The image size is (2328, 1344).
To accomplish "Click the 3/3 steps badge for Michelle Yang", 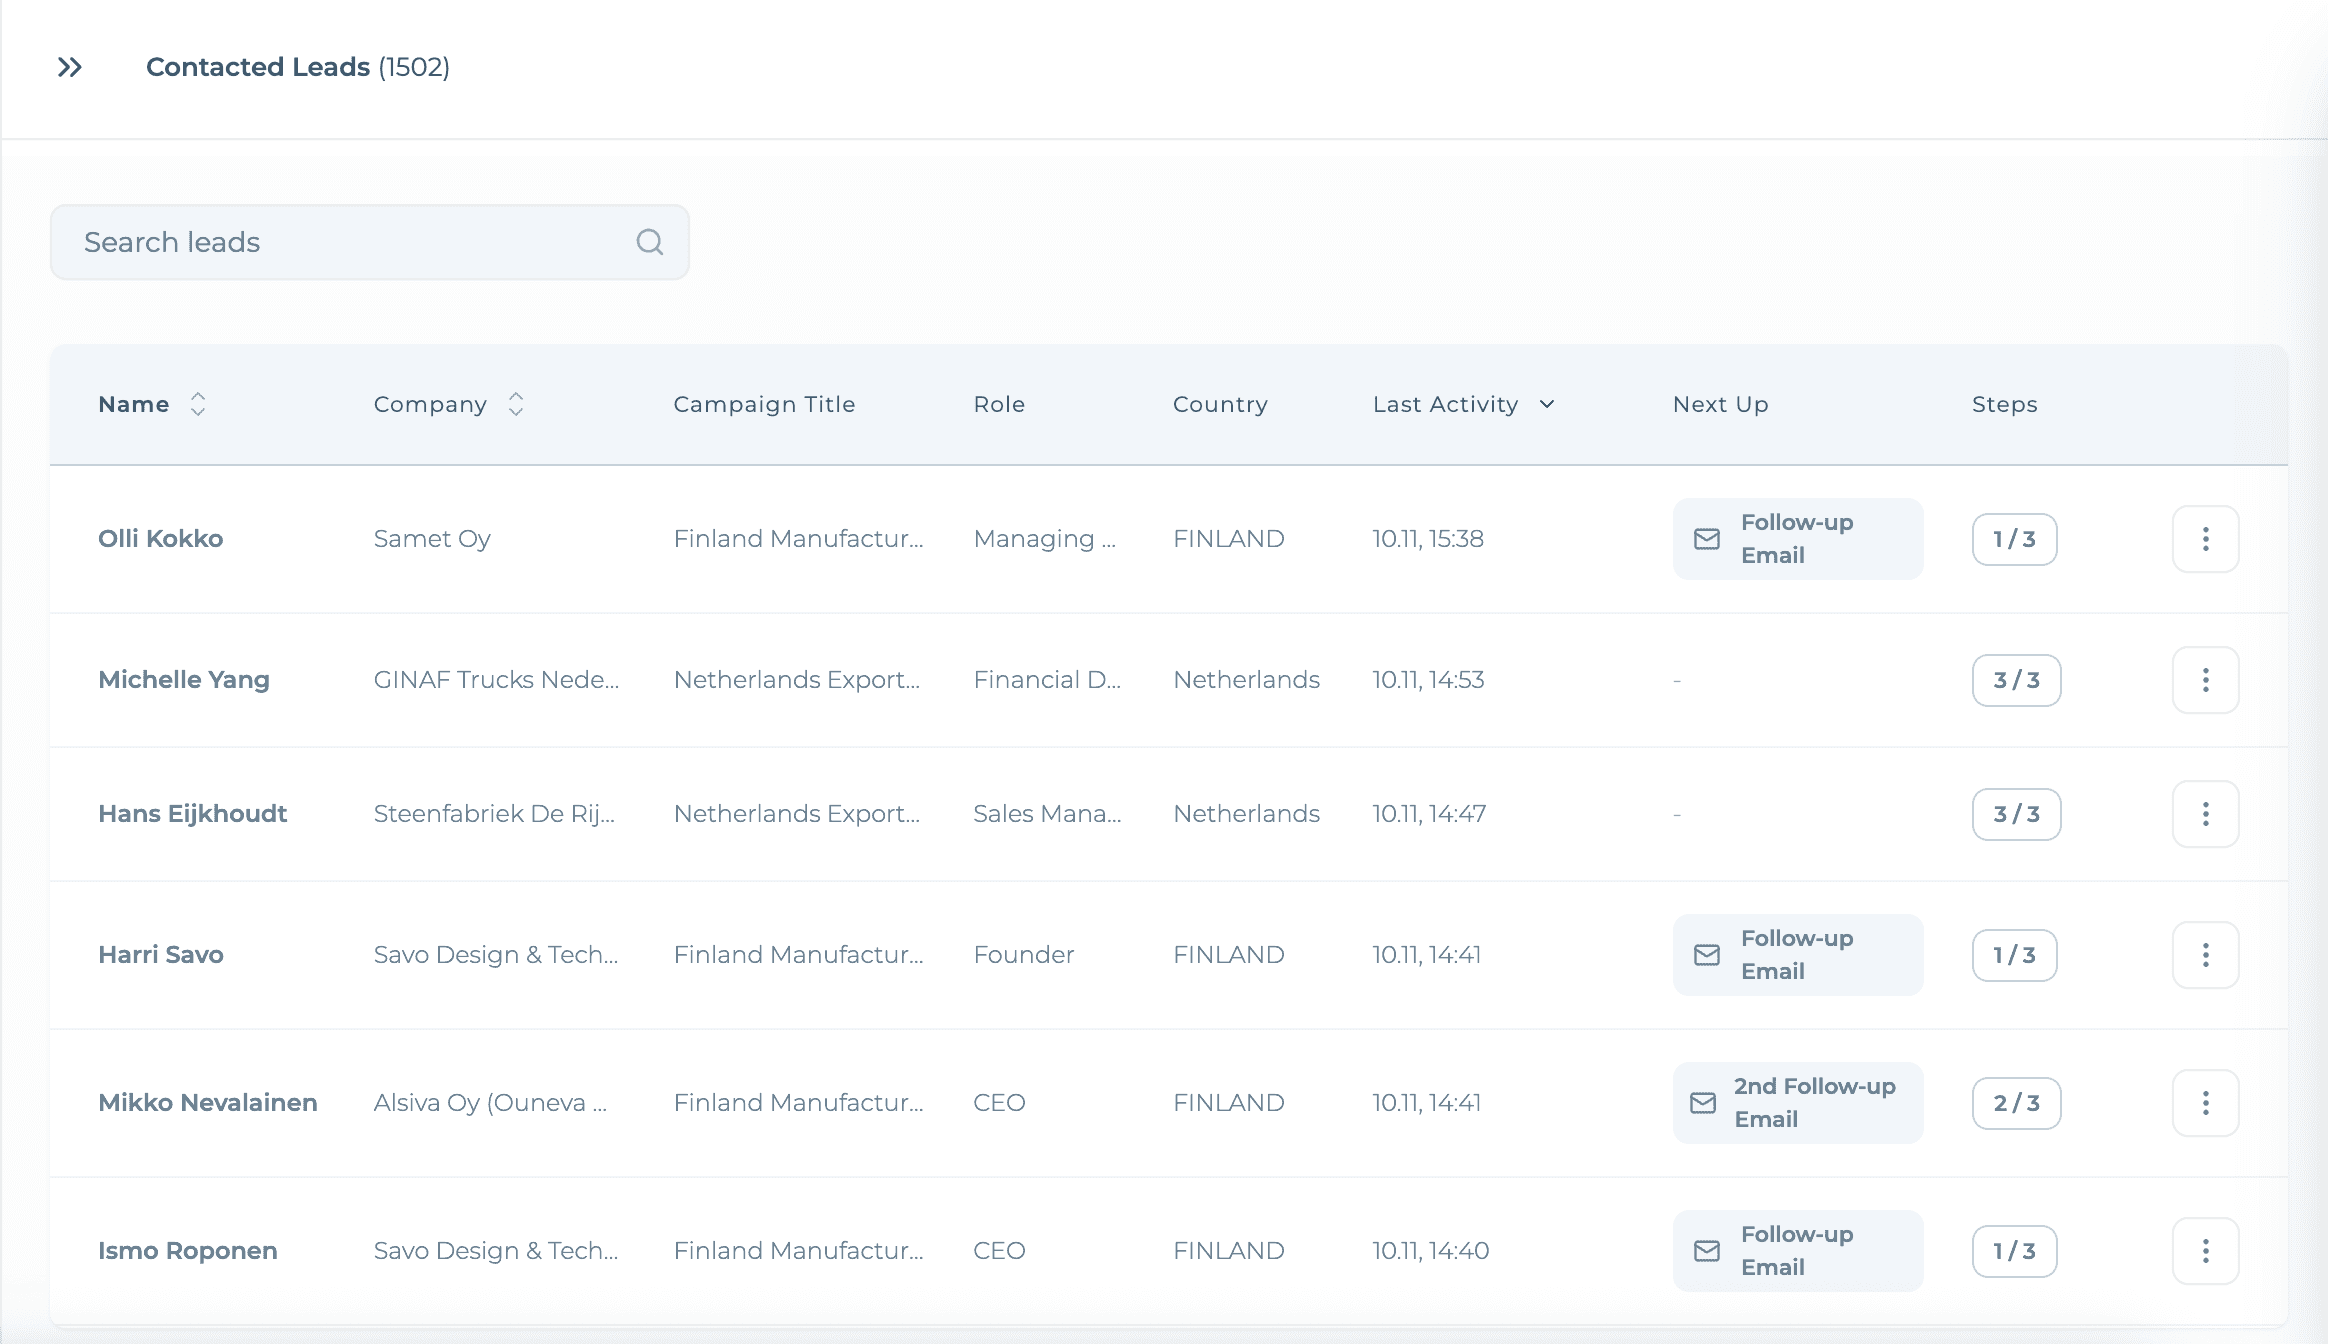I will point(2016,680).
